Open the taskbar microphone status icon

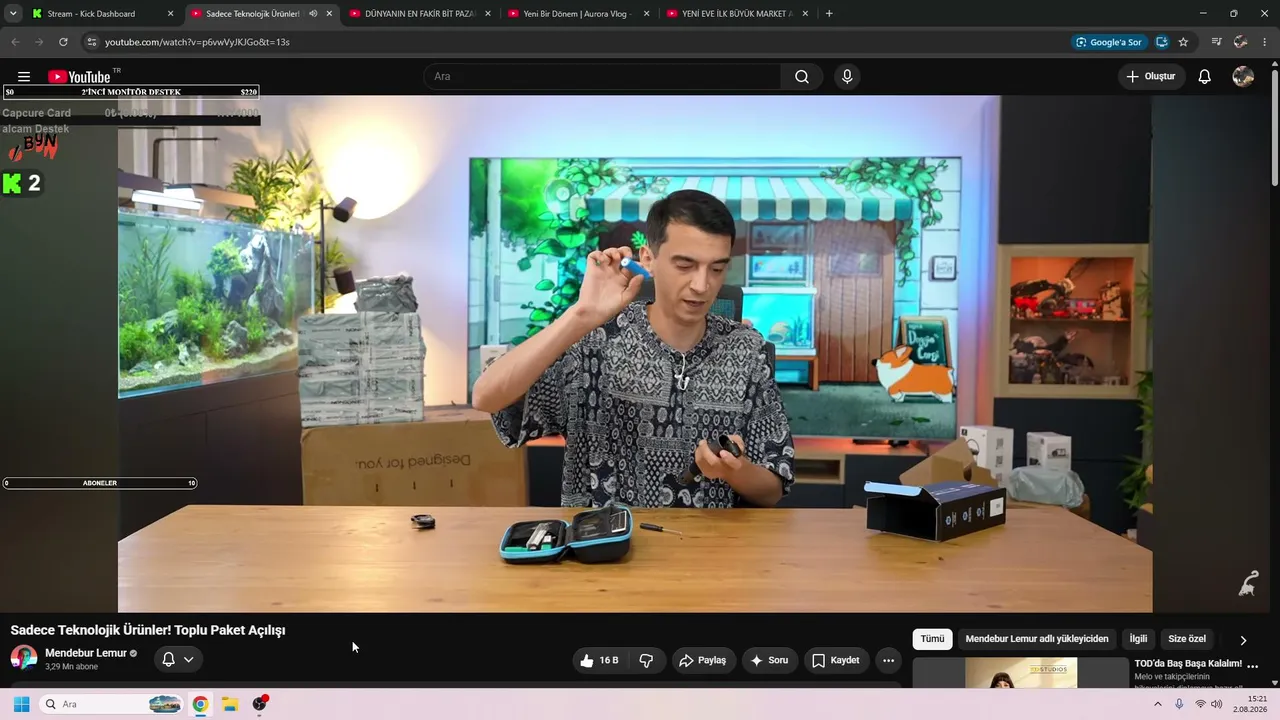(x=1179, y=704)
